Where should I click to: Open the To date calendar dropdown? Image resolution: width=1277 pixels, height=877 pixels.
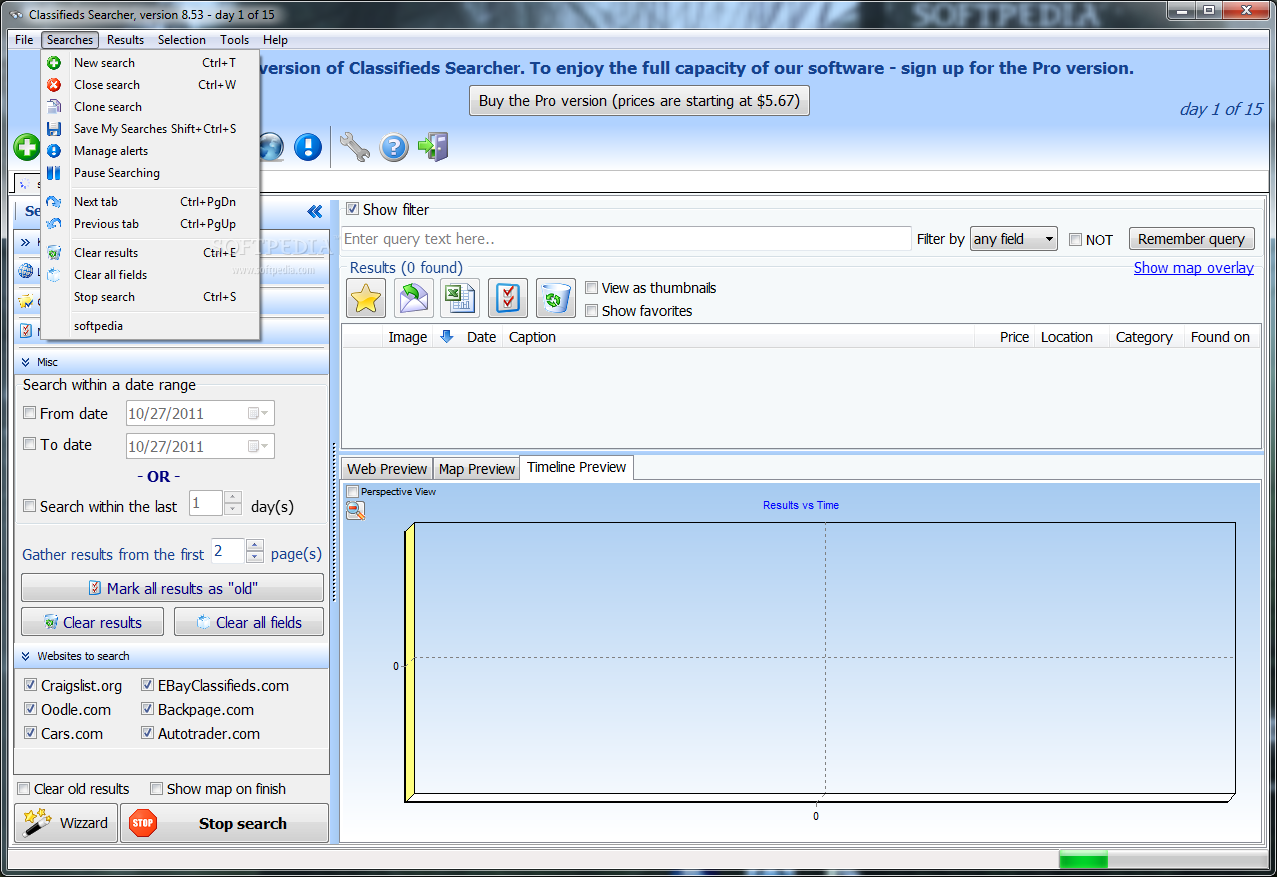click(259, 446)
